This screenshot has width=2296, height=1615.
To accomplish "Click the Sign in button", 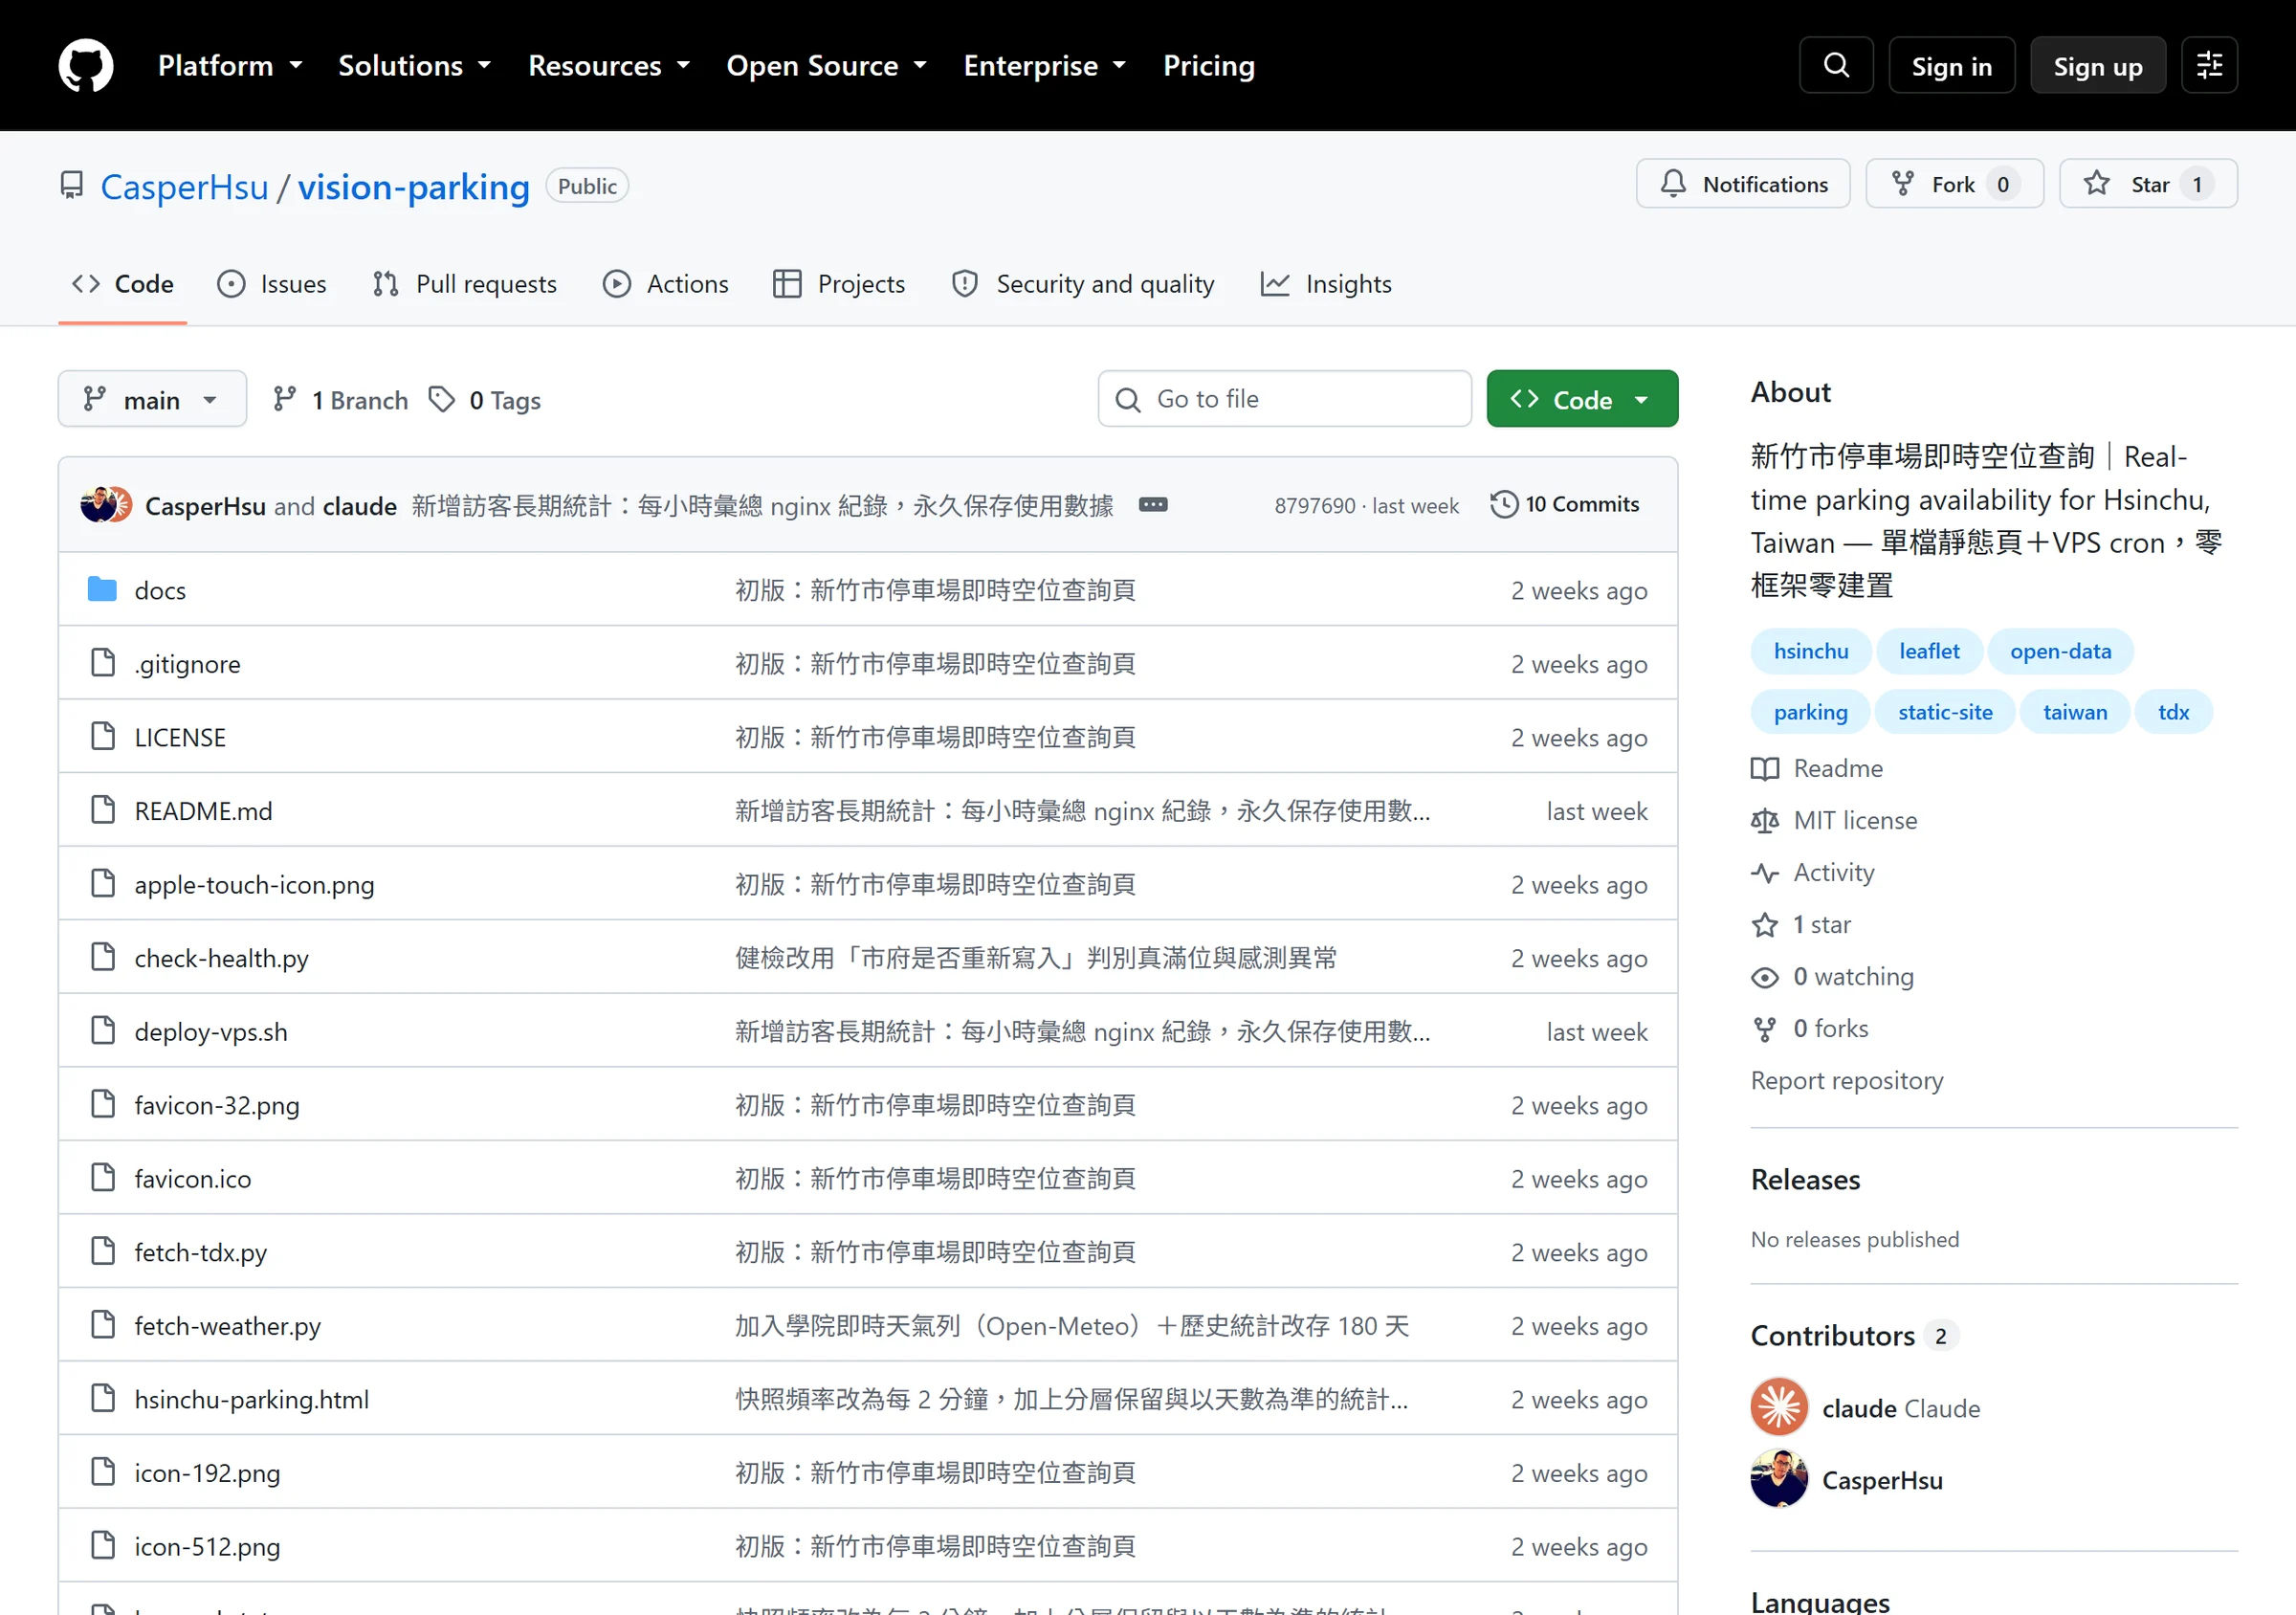I will [x=1951, y=66].
